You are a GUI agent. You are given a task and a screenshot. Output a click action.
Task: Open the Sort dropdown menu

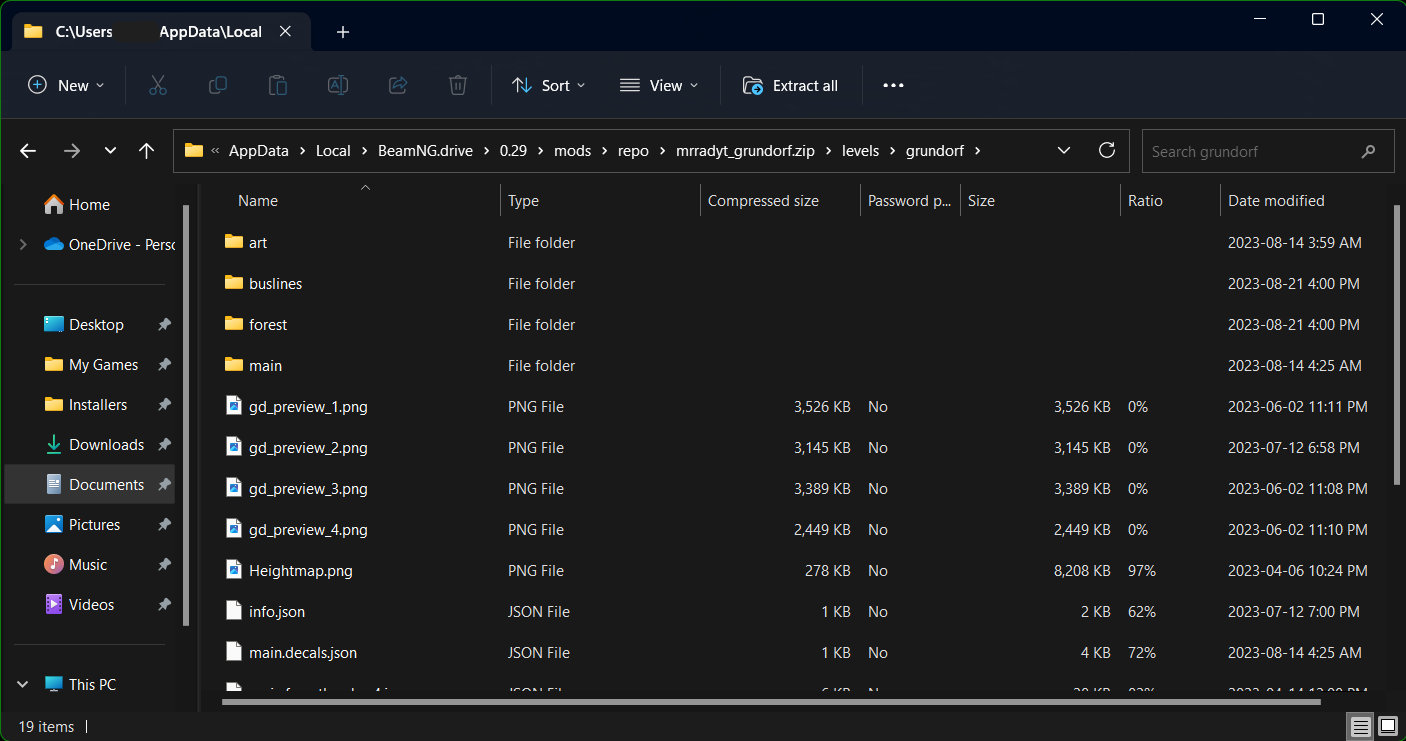point(549,86)
